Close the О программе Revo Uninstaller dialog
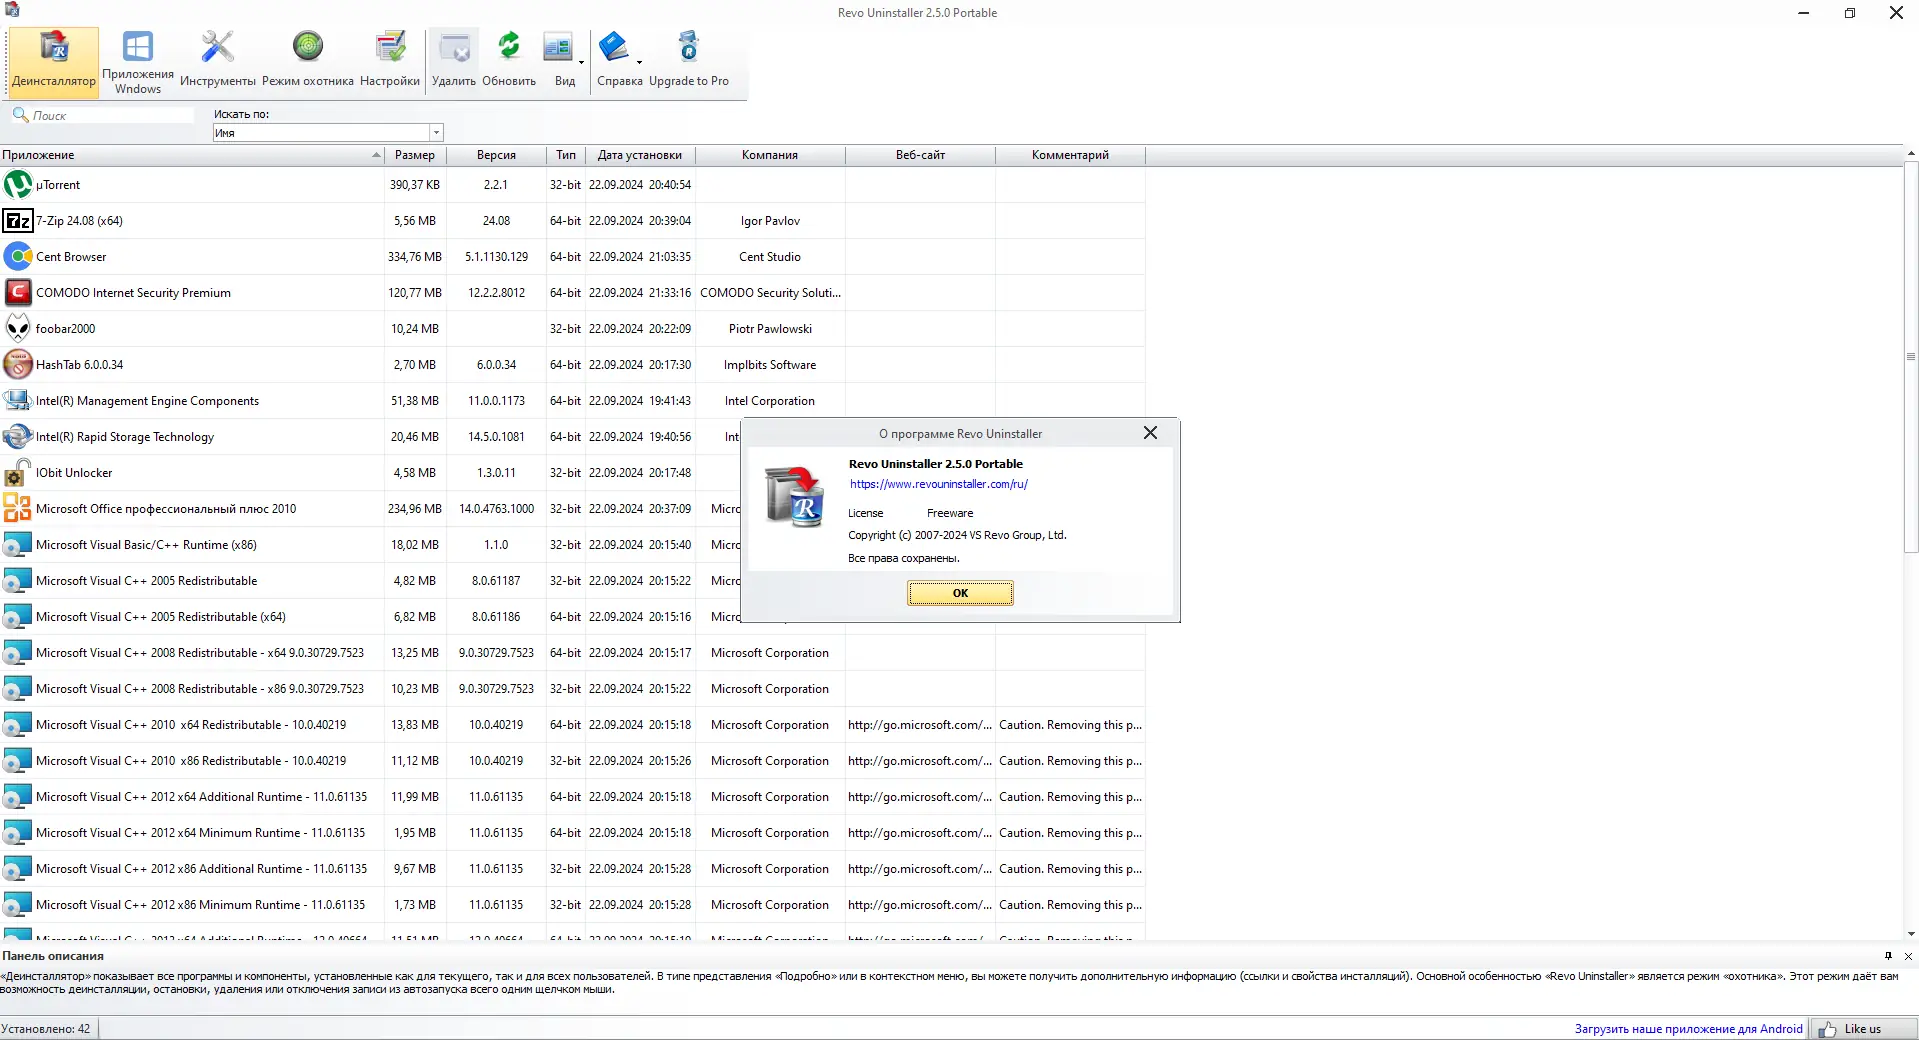Screen dimensions: 1919x1040 click(1150, 433)
